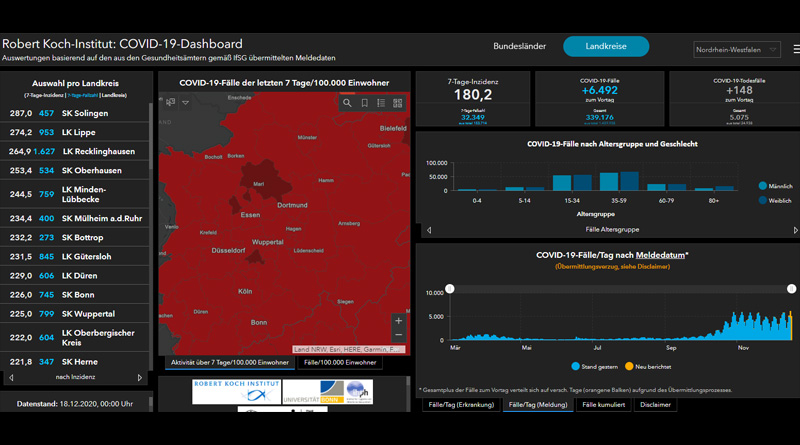Select SK Bottrop row
The image size is (800, 445).
pyautogui.click(x=74, y=238)
